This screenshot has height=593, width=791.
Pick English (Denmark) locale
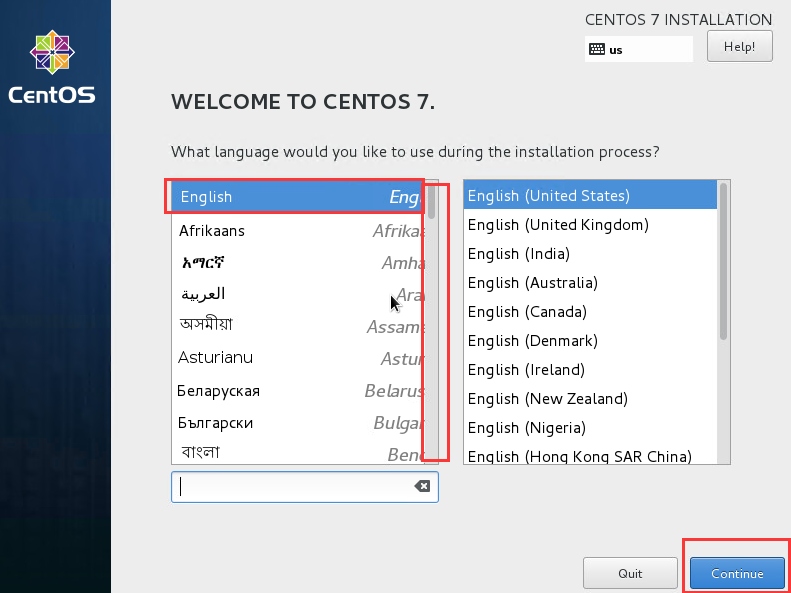[590, 341]
